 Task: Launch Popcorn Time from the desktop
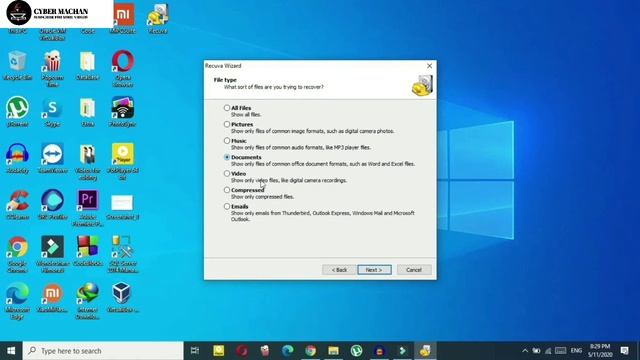click(x=52, y=68)
